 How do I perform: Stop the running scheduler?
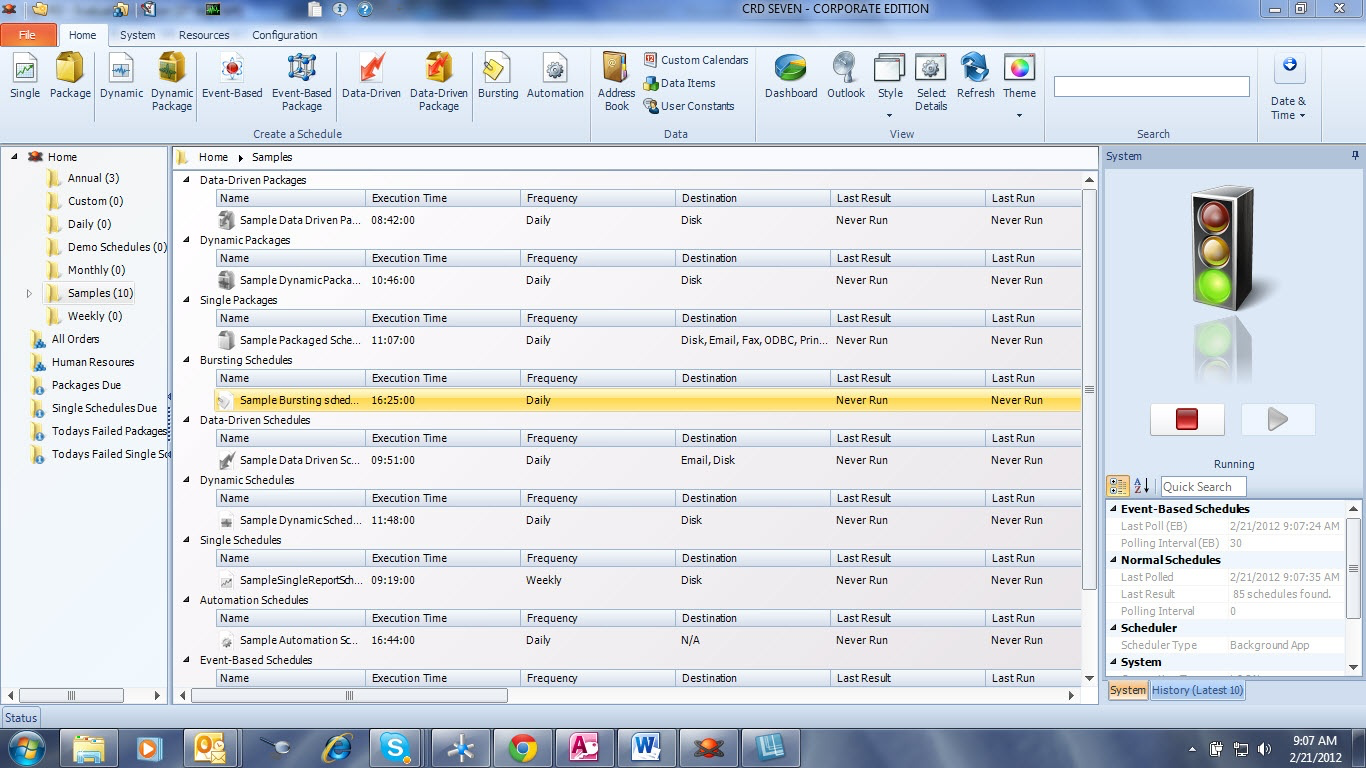pyautogui.click(x=1187, y=419)
